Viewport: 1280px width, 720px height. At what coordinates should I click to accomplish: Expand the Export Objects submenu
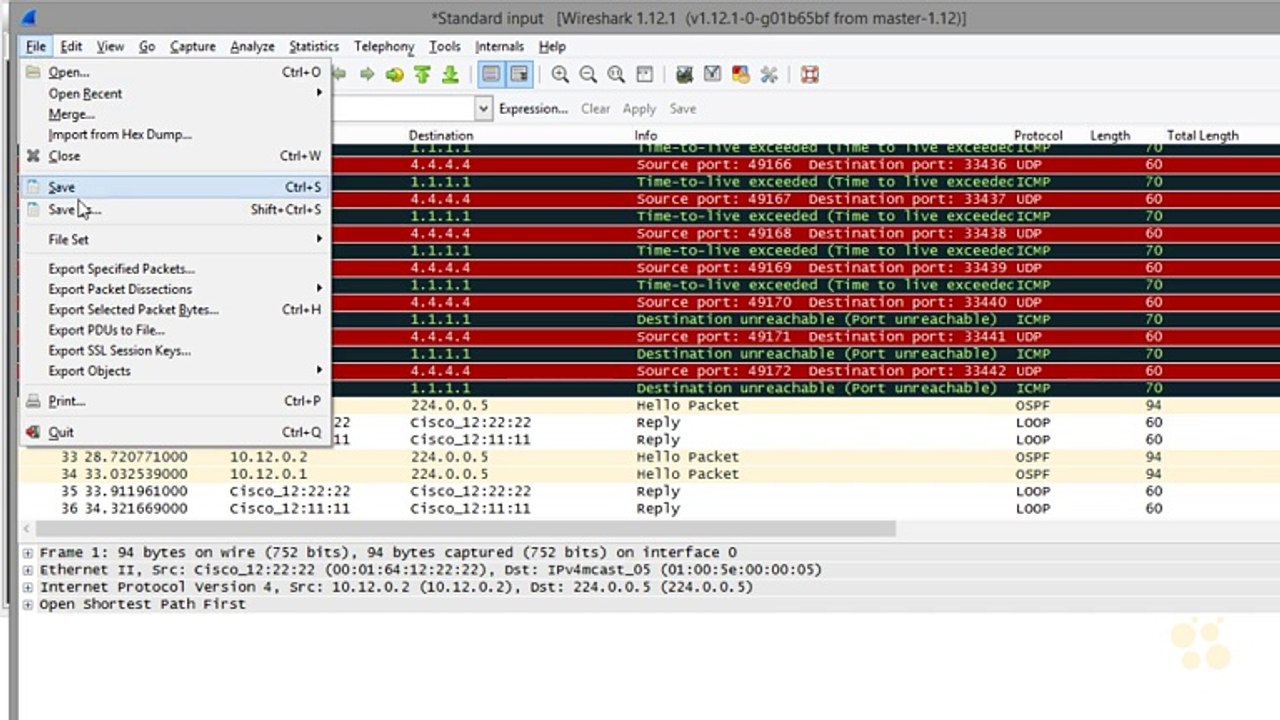(174, 371)
